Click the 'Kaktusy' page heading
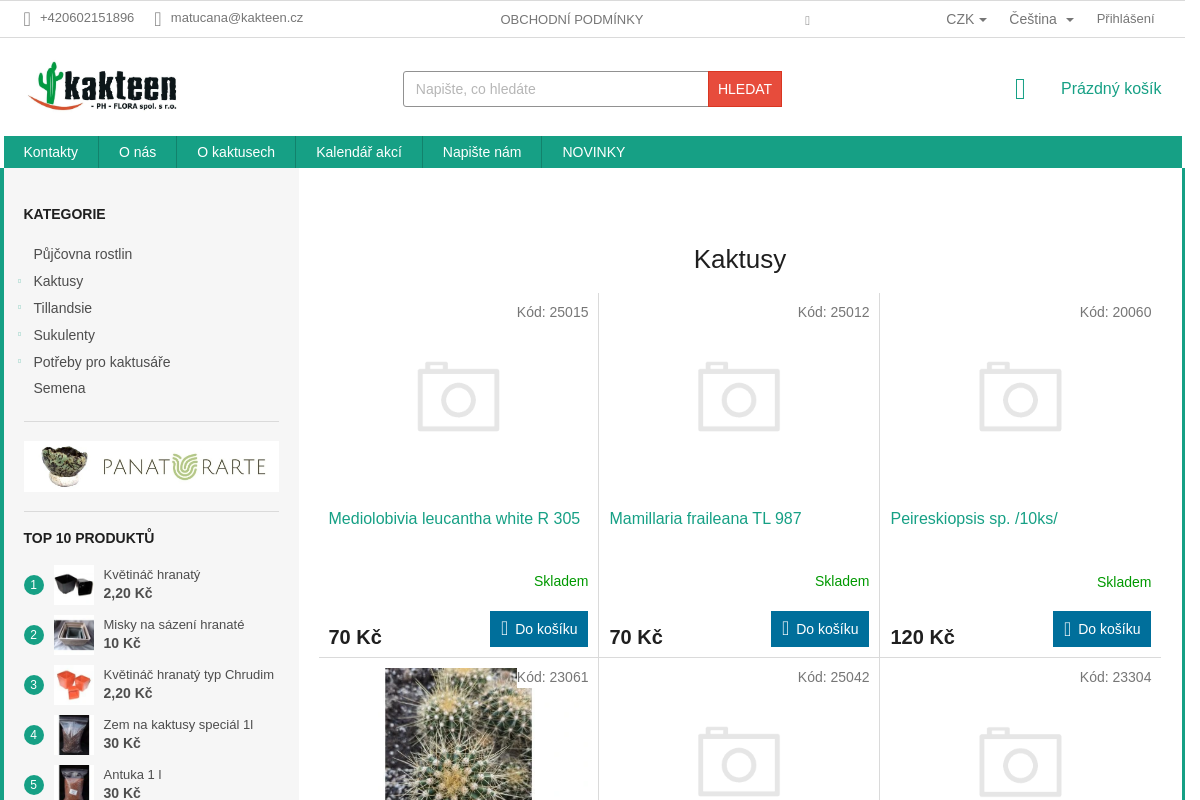 tap(740, 259)
